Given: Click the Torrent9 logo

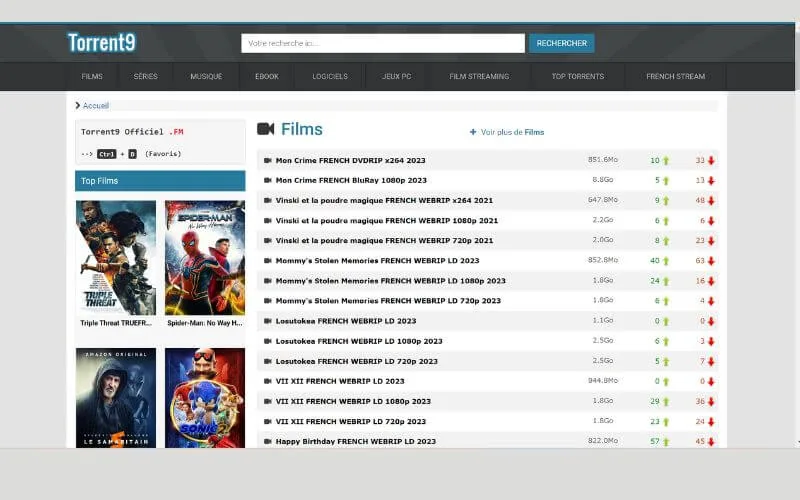Looking at the screenshot, I should pyautogui.click(x=102, y=42).
